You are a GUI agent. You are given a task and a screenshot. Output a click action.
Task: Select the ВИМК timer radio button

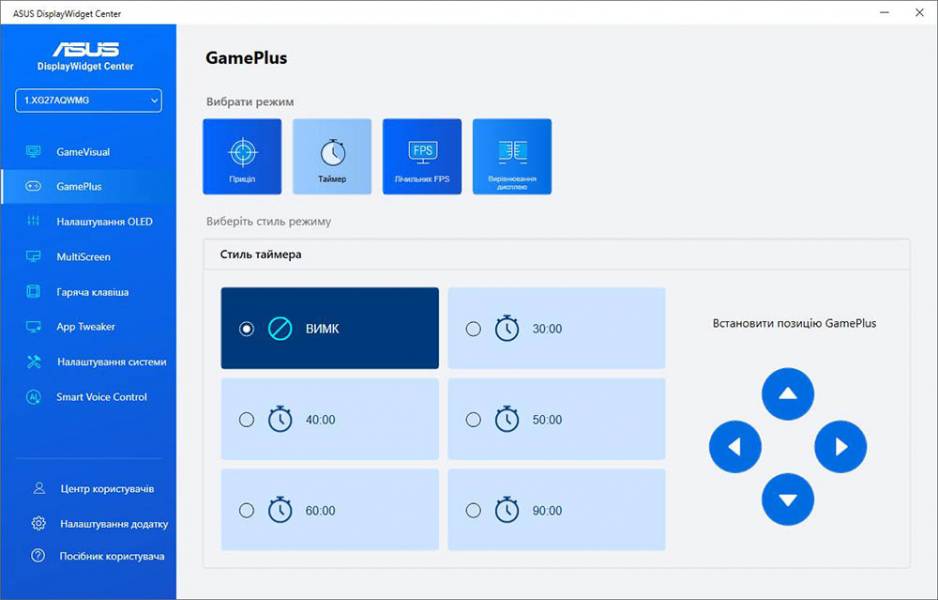(247, 329)
